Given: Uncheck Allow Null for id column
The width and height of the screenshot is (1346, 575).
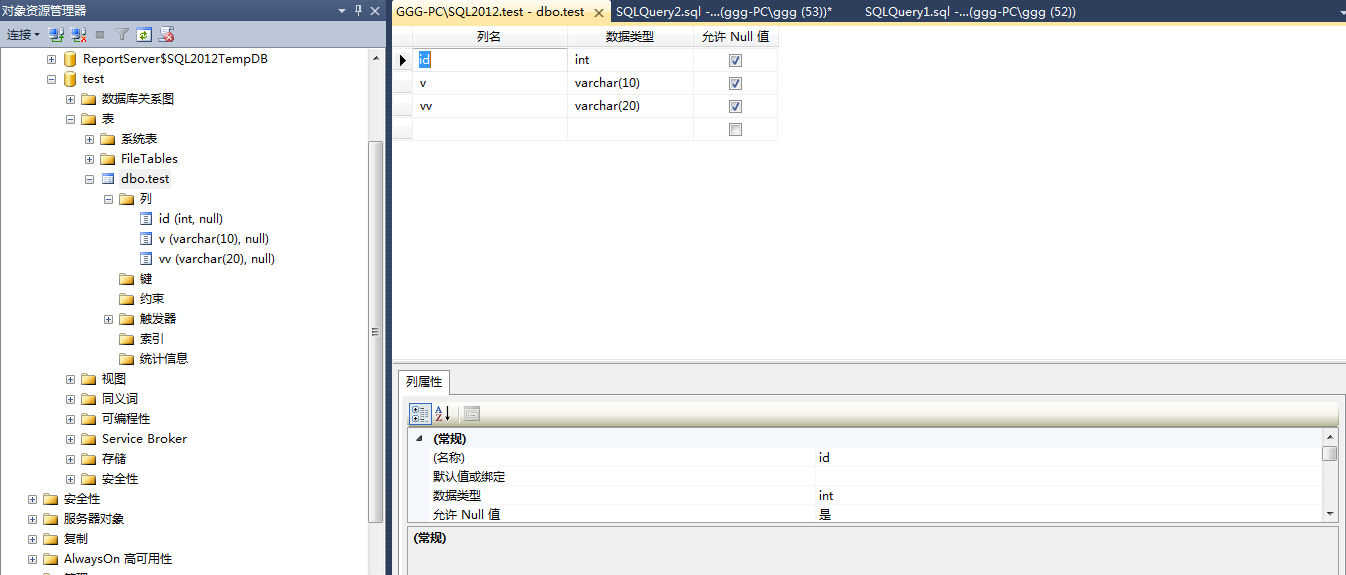Looking at the screenshot, I should coord(735,60).
